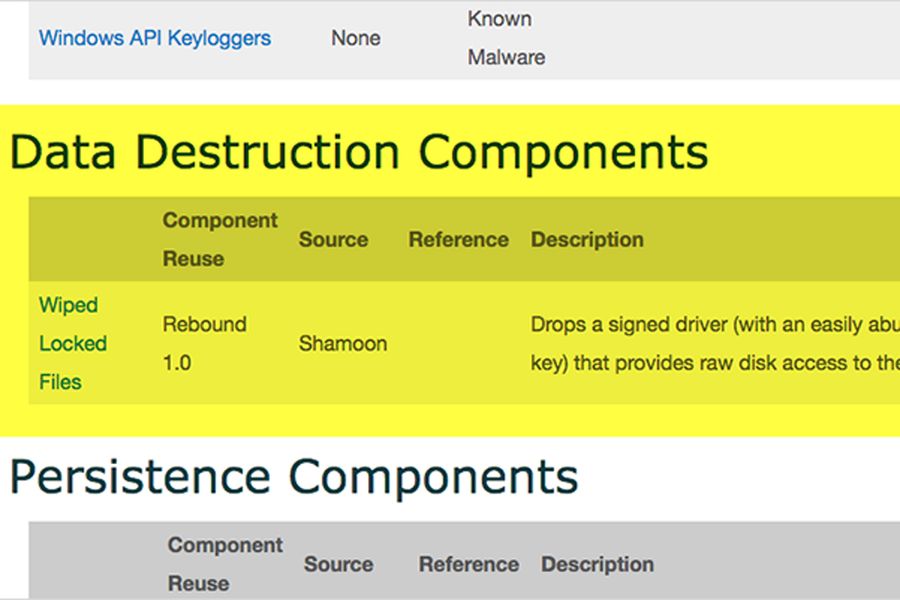Select Reference header in Data Destruction table

459,239
